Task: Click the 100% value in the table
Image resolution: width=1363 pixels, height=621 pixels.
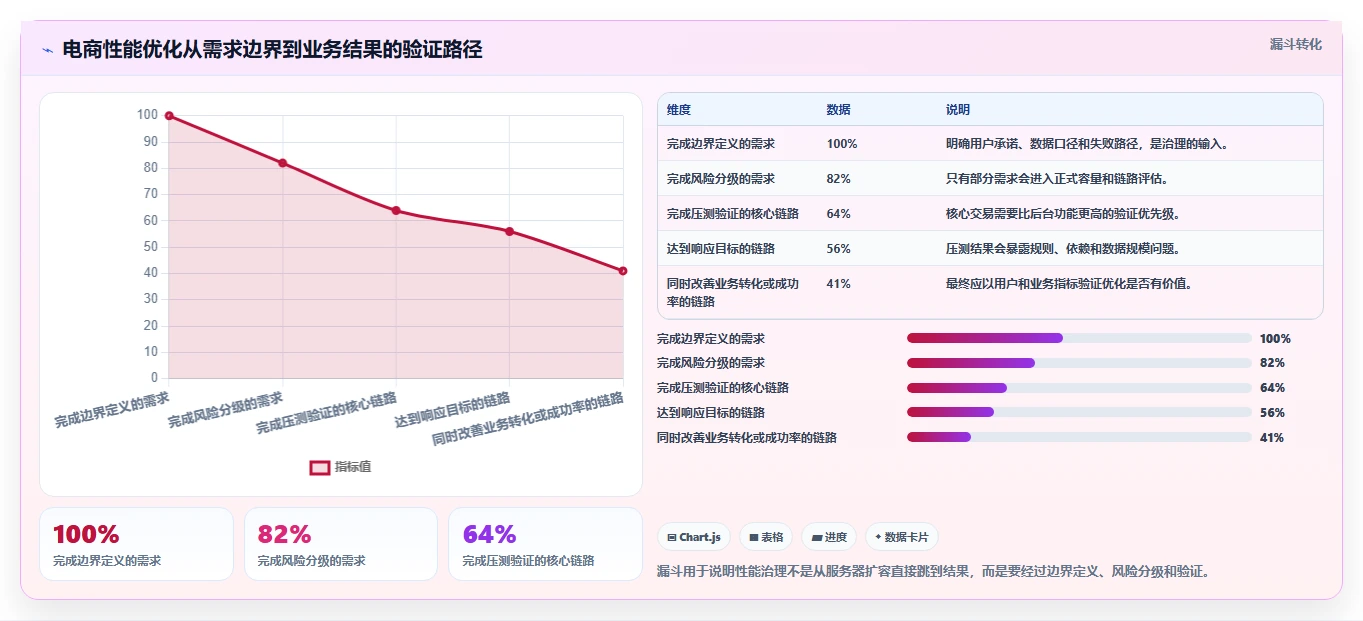Action: [842, 144]
